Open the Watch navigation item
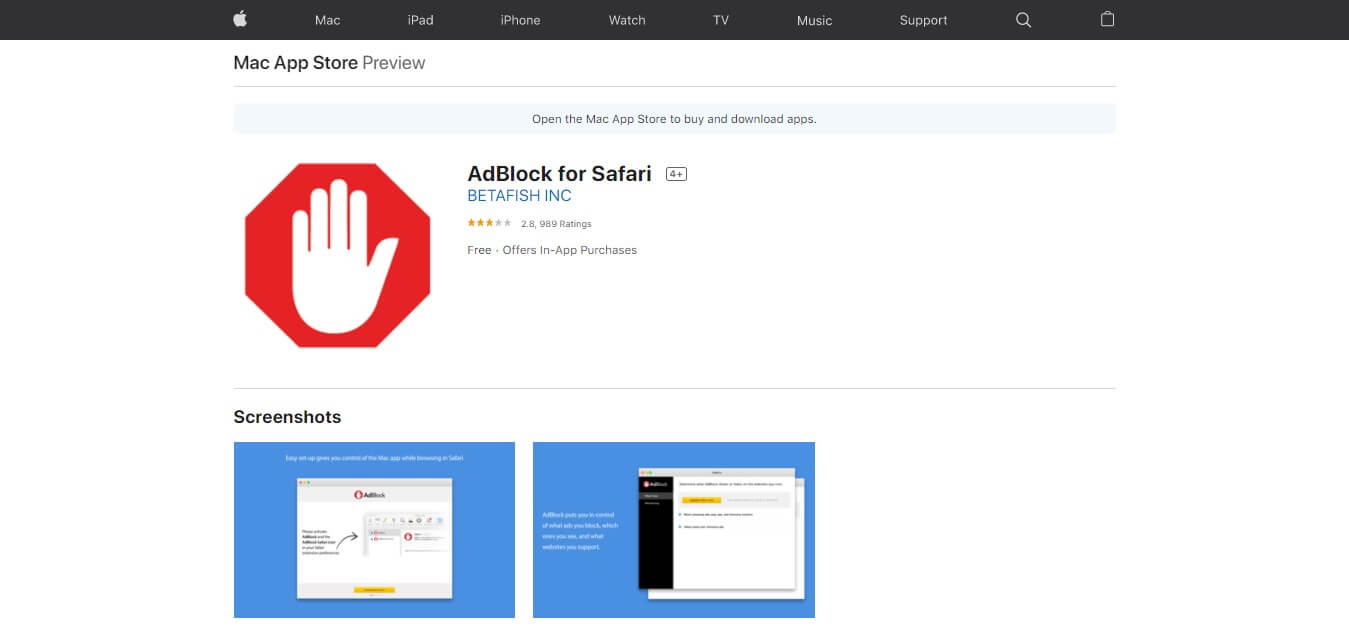 (x=627, y=20)
